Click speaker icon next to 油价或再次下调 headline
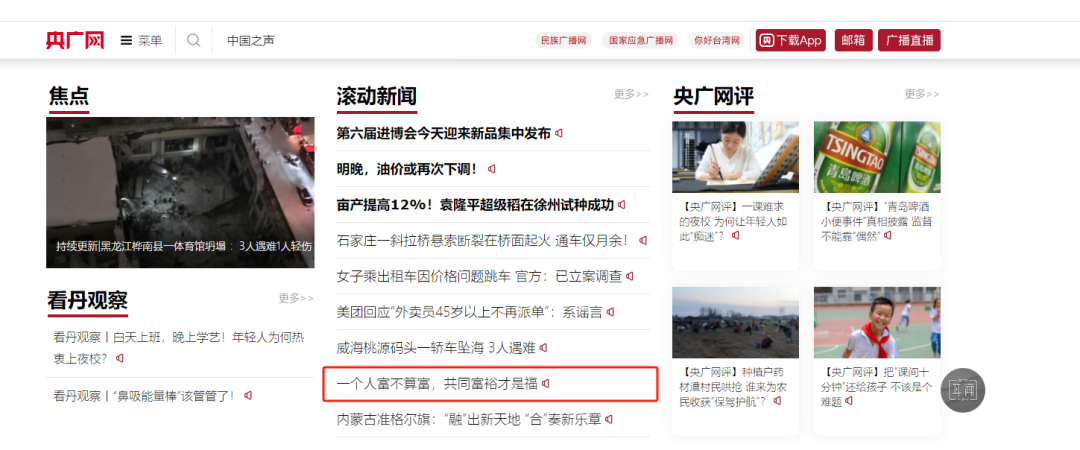The image size is (1080, 450). tap(492, 169)
